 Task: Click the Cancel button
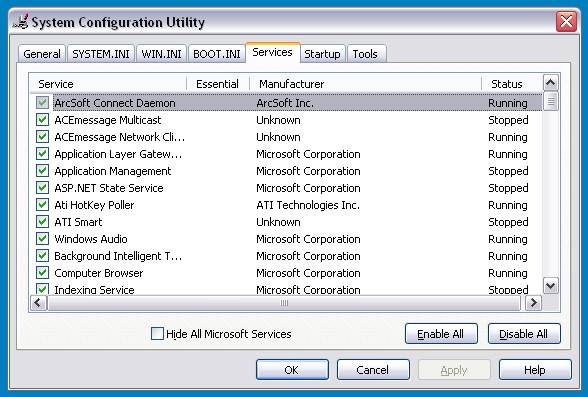[x=373, y=370]
